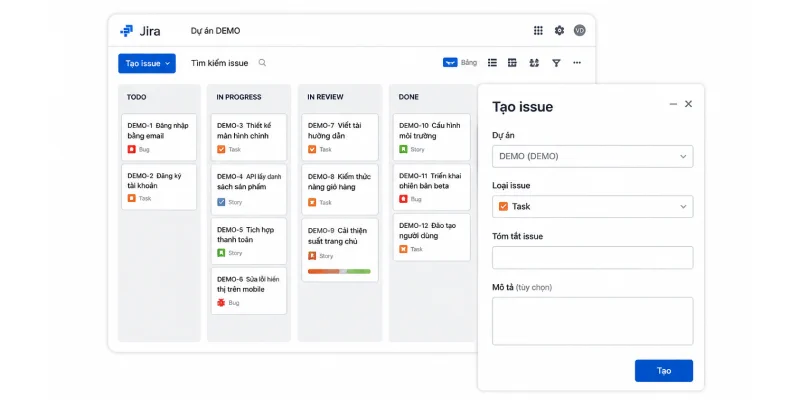
Task: Click the Story icon on DEMO-10
Action: click(x=403, y=149)
